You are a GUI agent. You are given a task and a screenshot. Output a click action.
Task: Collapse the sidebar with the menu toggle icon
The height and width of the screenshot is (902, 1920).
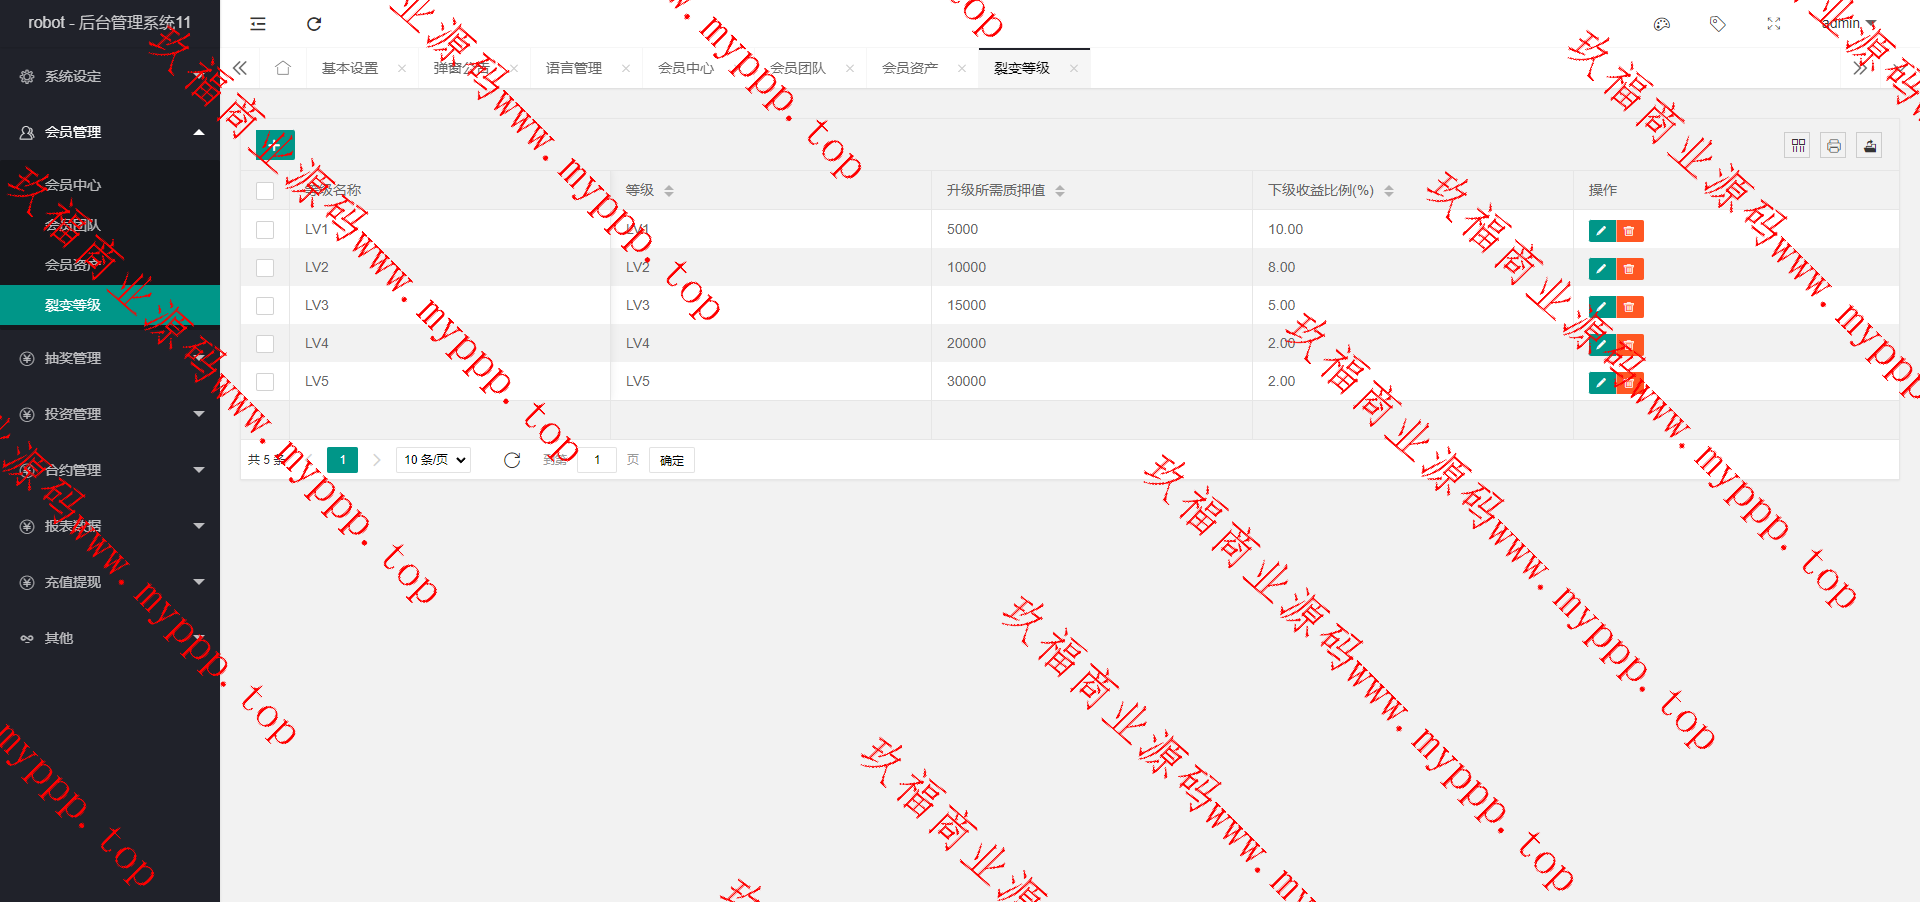pyautogui.click(x=258, y=24)
